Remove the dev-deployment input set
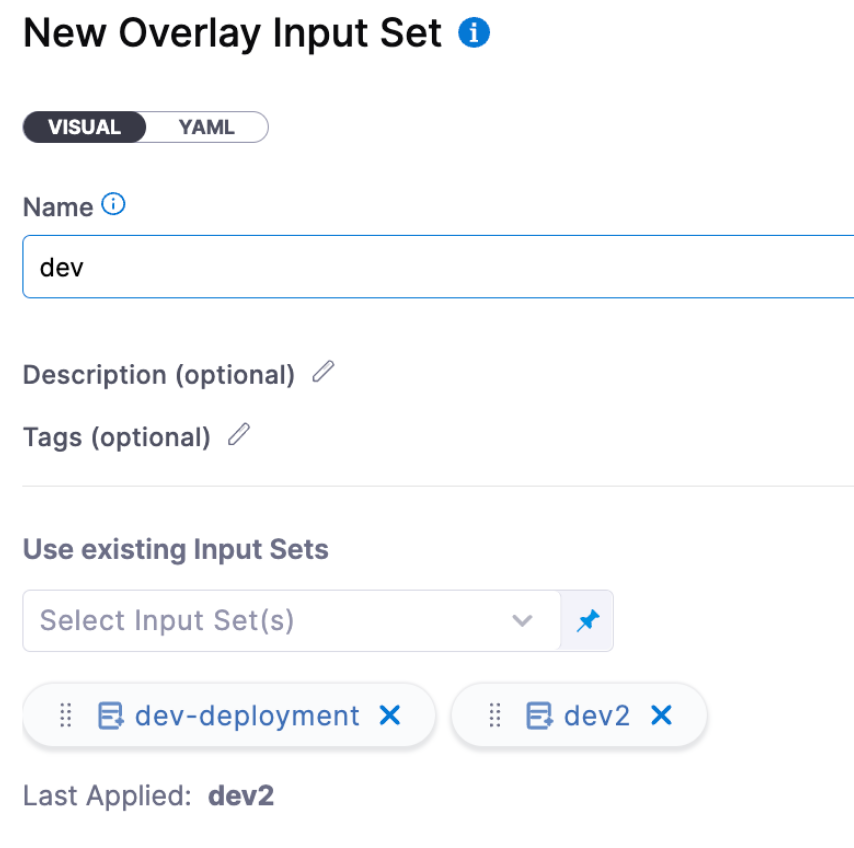Screen dimensions: 854x848 (x=390, y=716)
